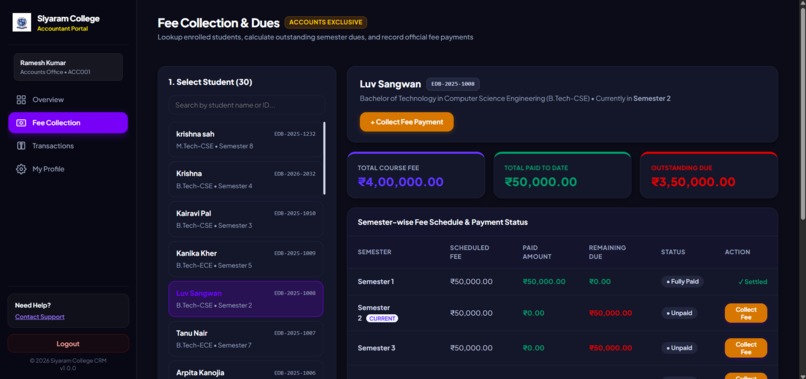Click Semester 2 remaining due ₹50,000.00

611,313
